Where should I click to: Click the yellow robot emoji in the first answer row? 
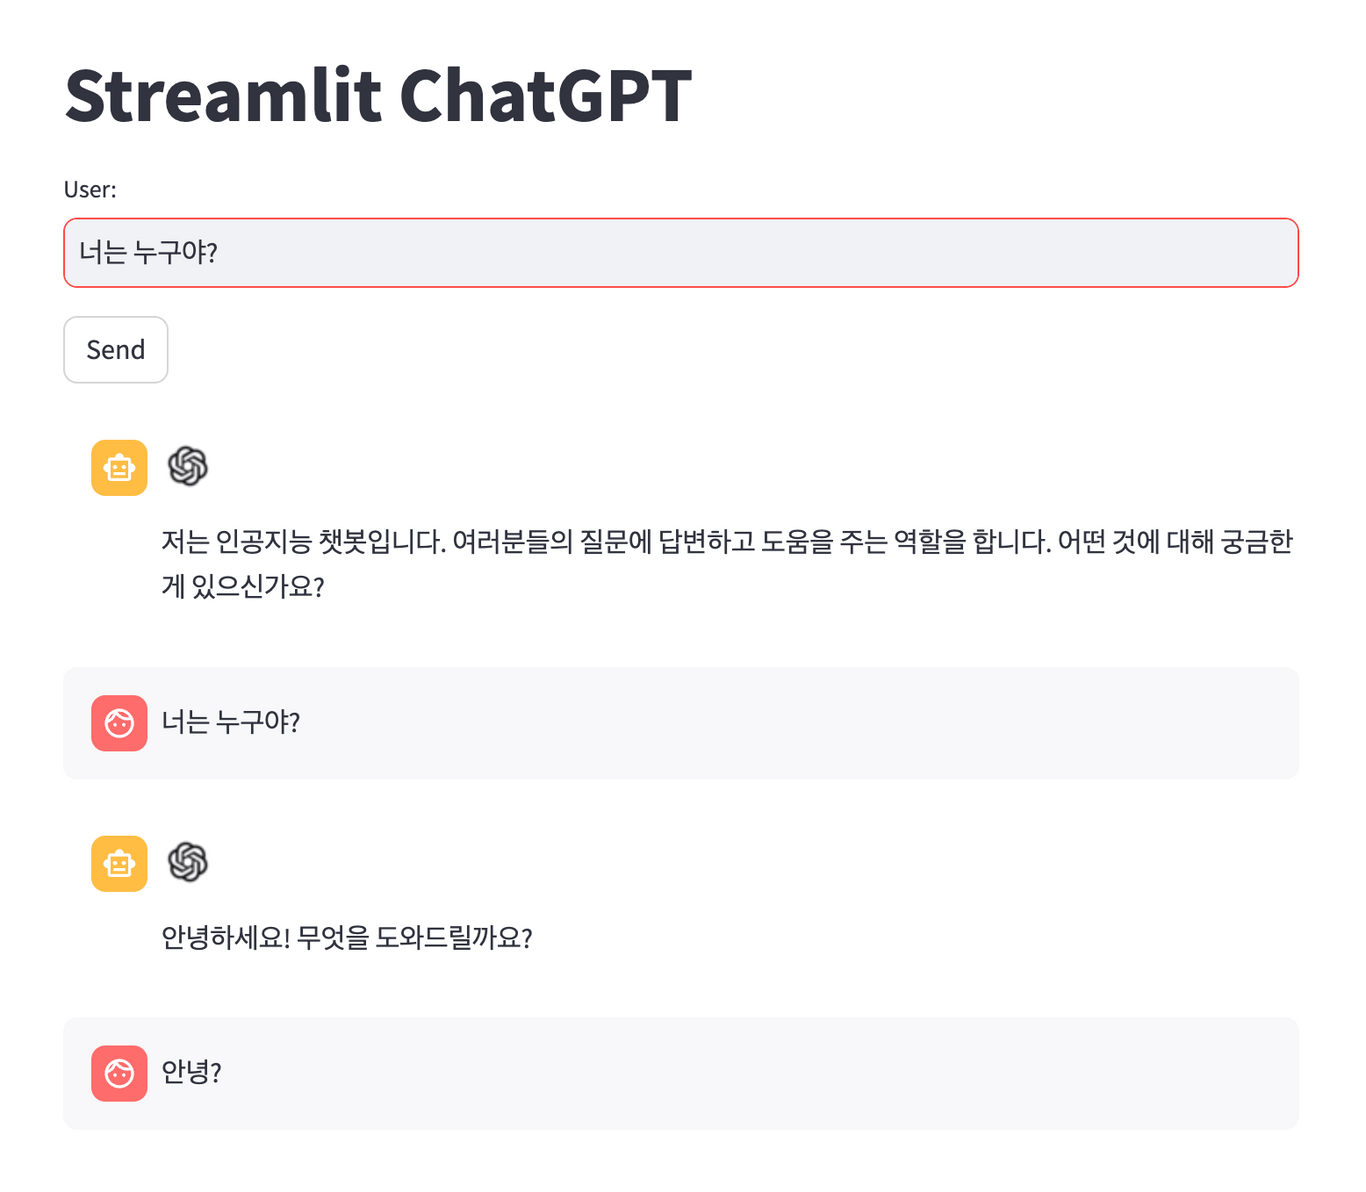pyautogui.click(x=118, y=467)
